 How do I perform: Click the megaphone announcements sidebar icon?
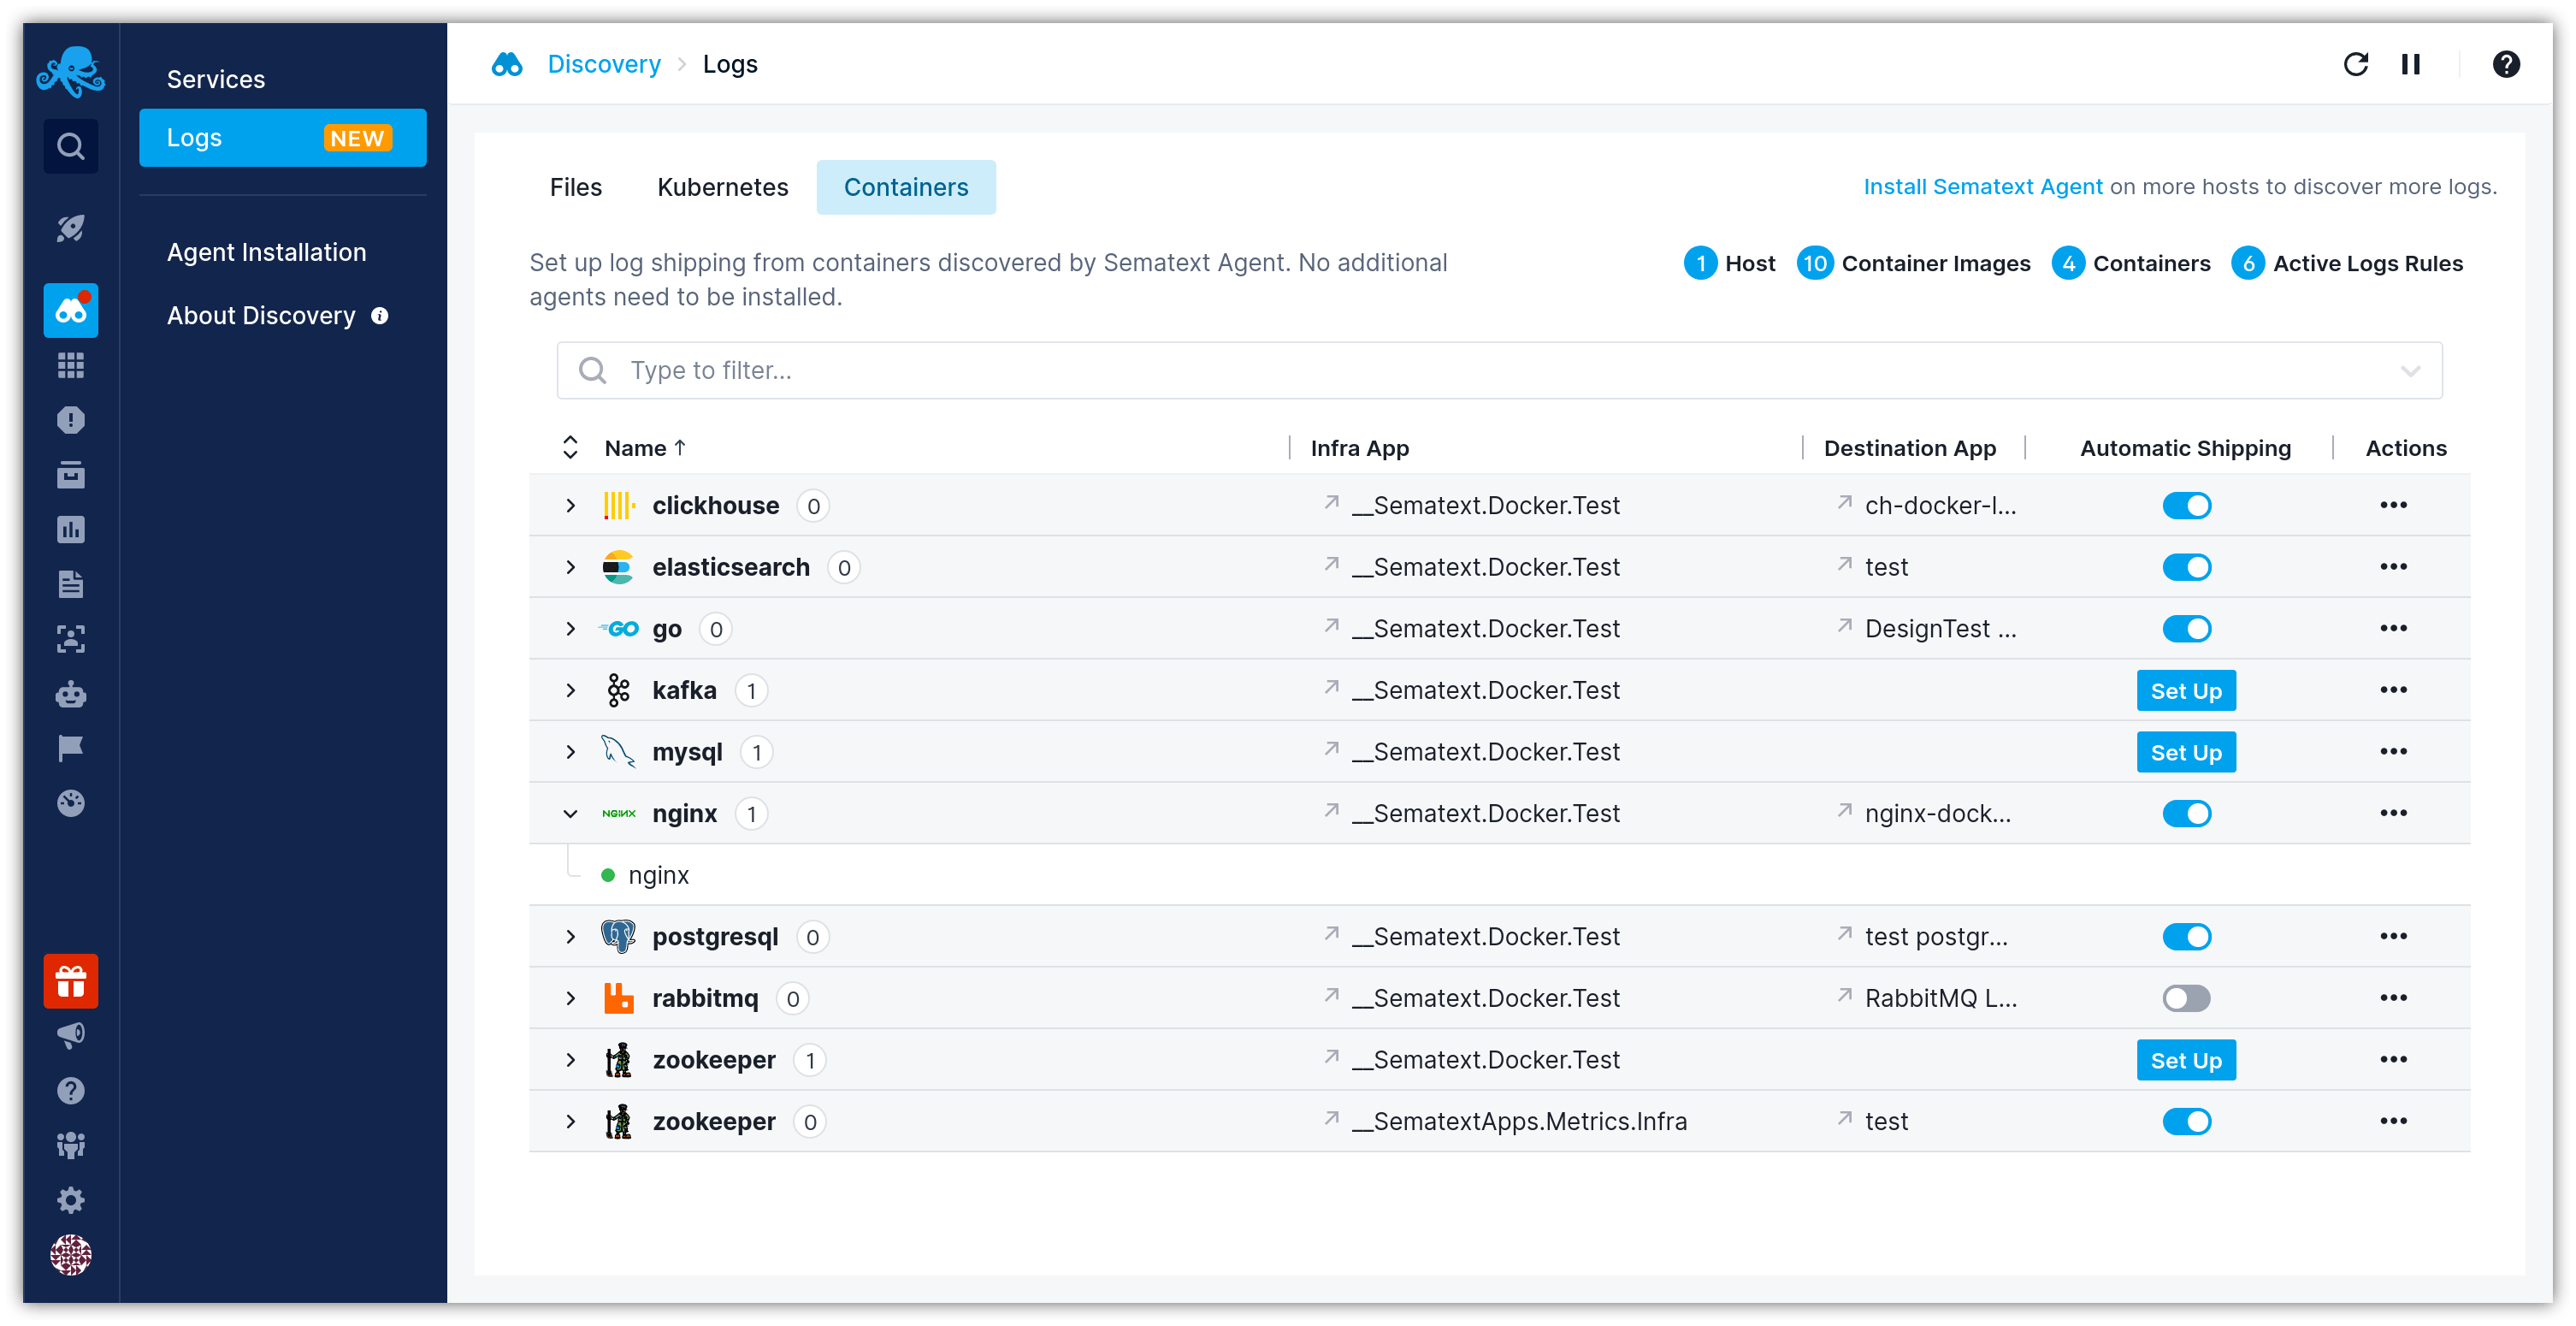(x=70, y=1035)
